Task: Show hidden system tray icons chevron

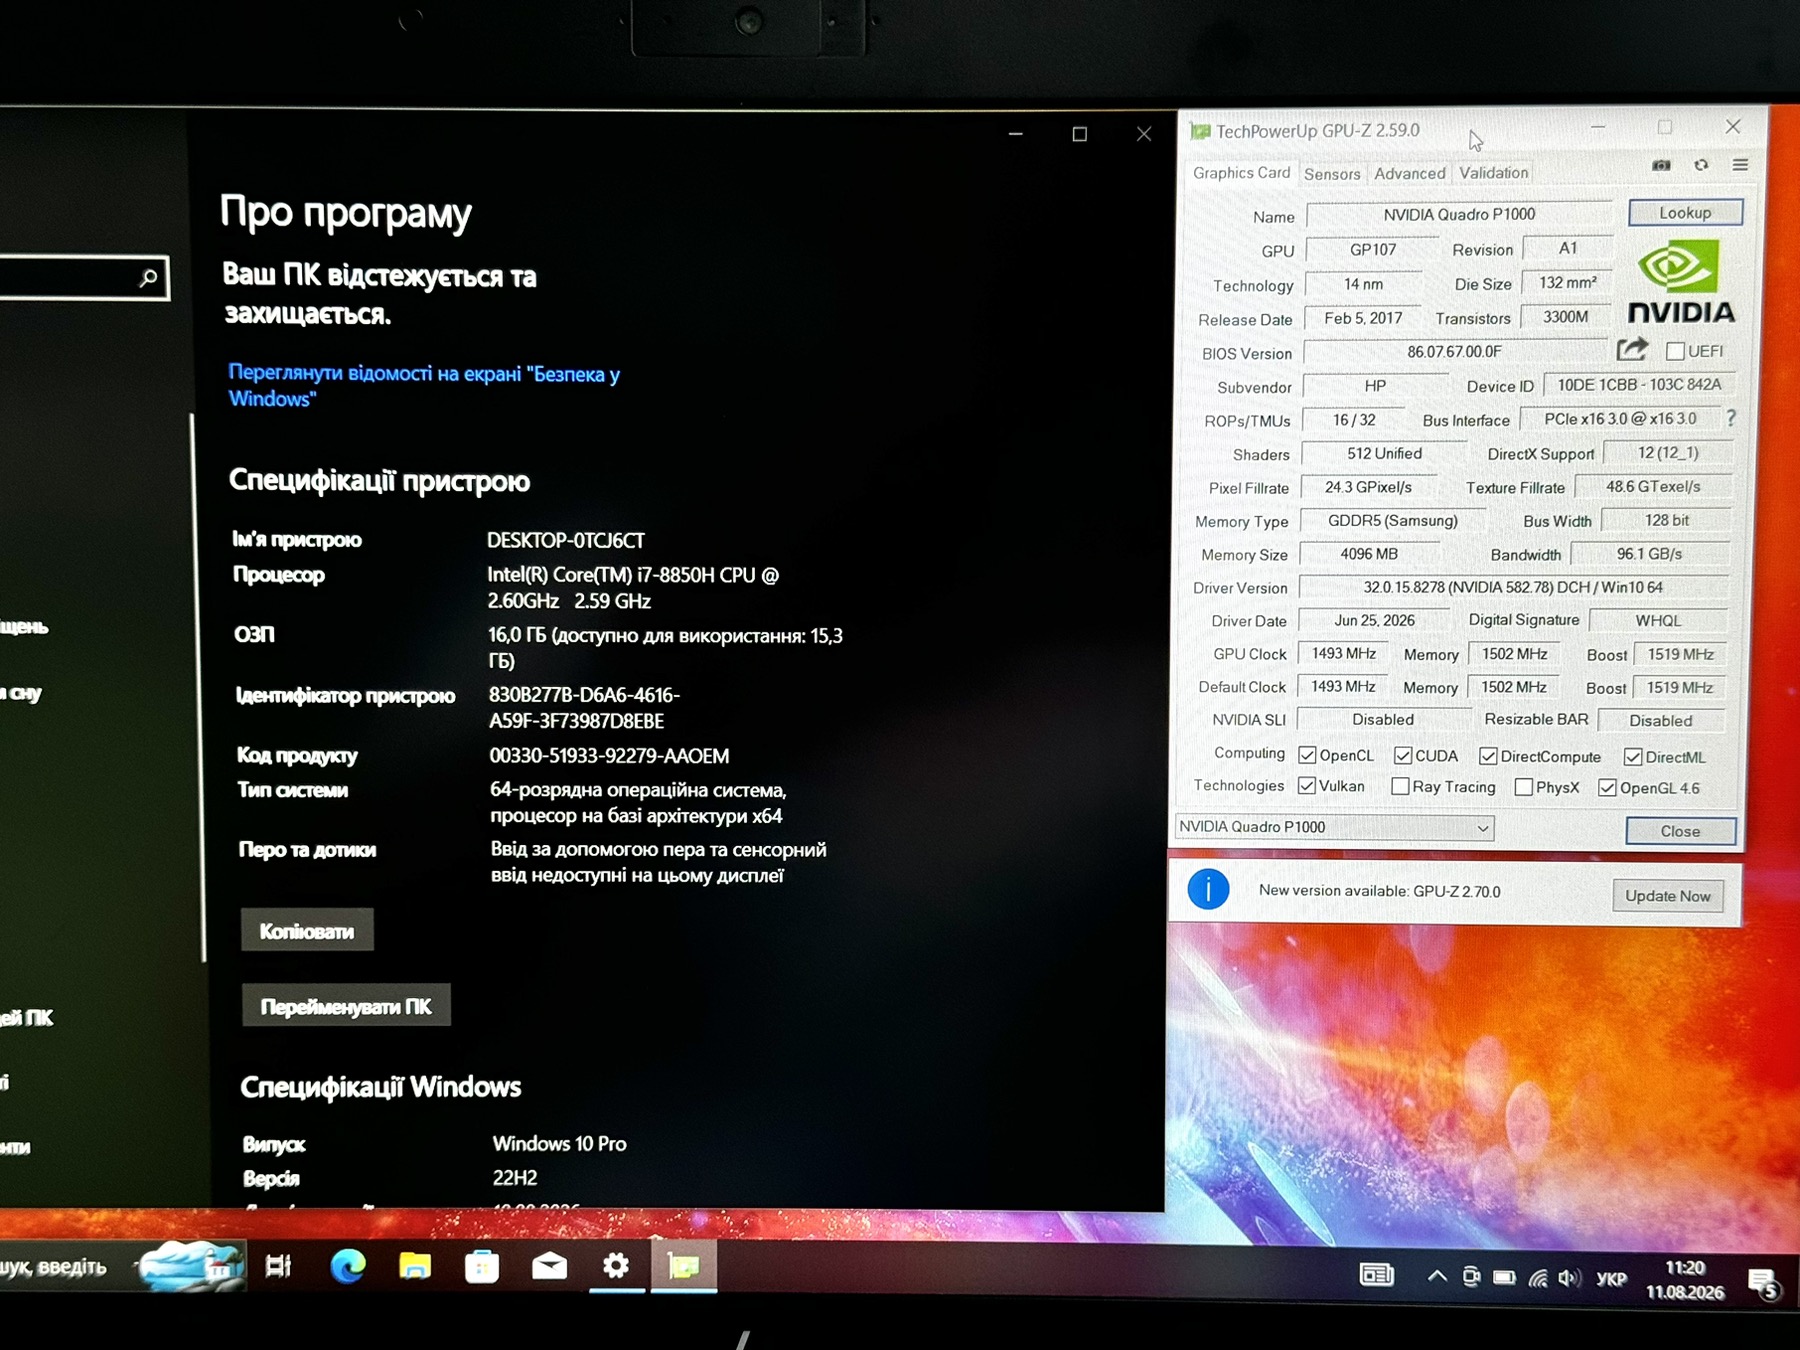Action: (x=1437, y=1276)
